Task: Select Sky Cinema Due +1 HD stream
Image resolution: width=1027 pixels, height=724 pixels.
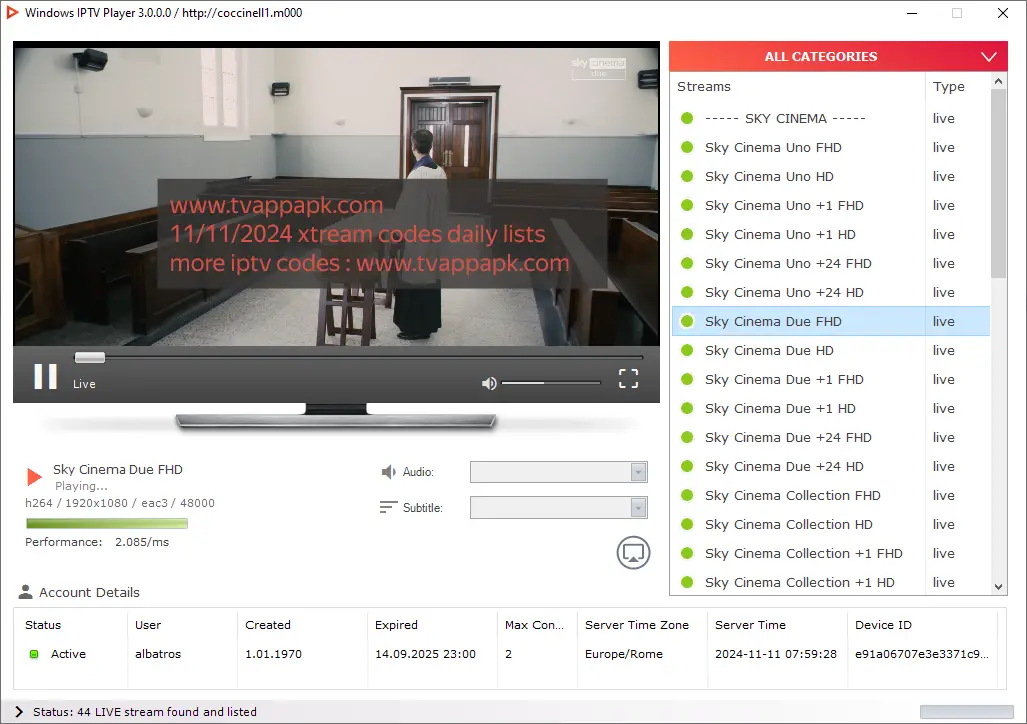Action: point(831,408)
